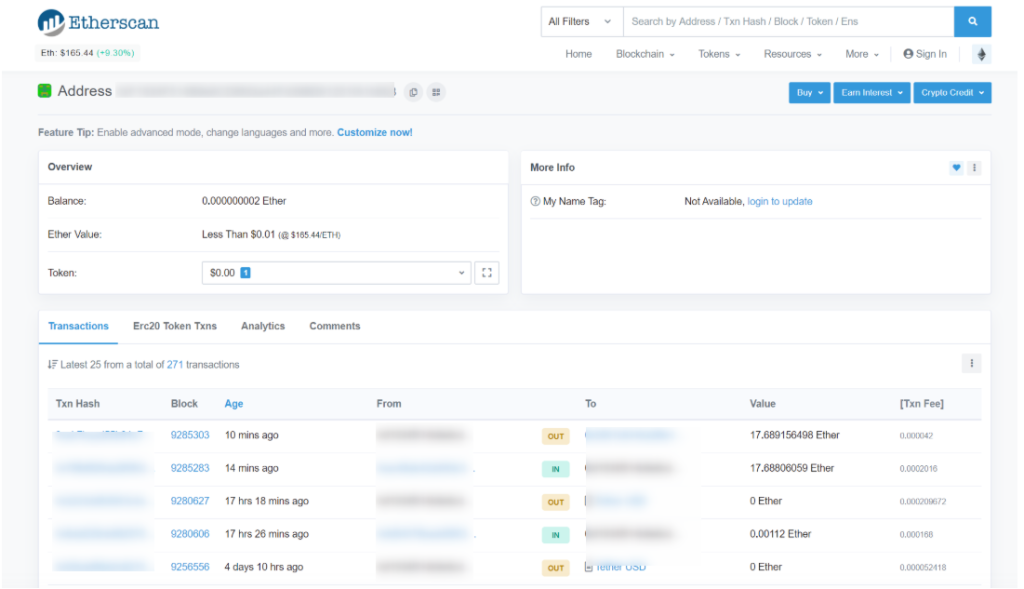Switch to the Transactions tab
The image size is (1024, 589).
(78, 326)
